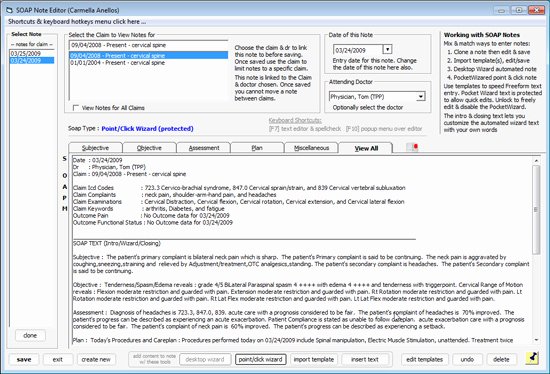This screenshot has height=374, width=550.
Task: Click the import template button
Action: coord(314,359)
